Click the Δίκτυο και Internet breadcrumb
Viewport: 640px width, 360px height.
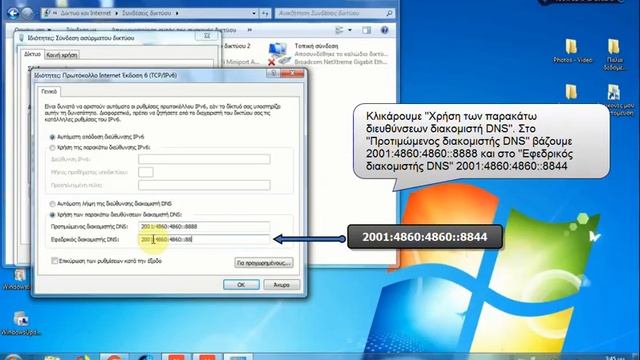(86, 13)
